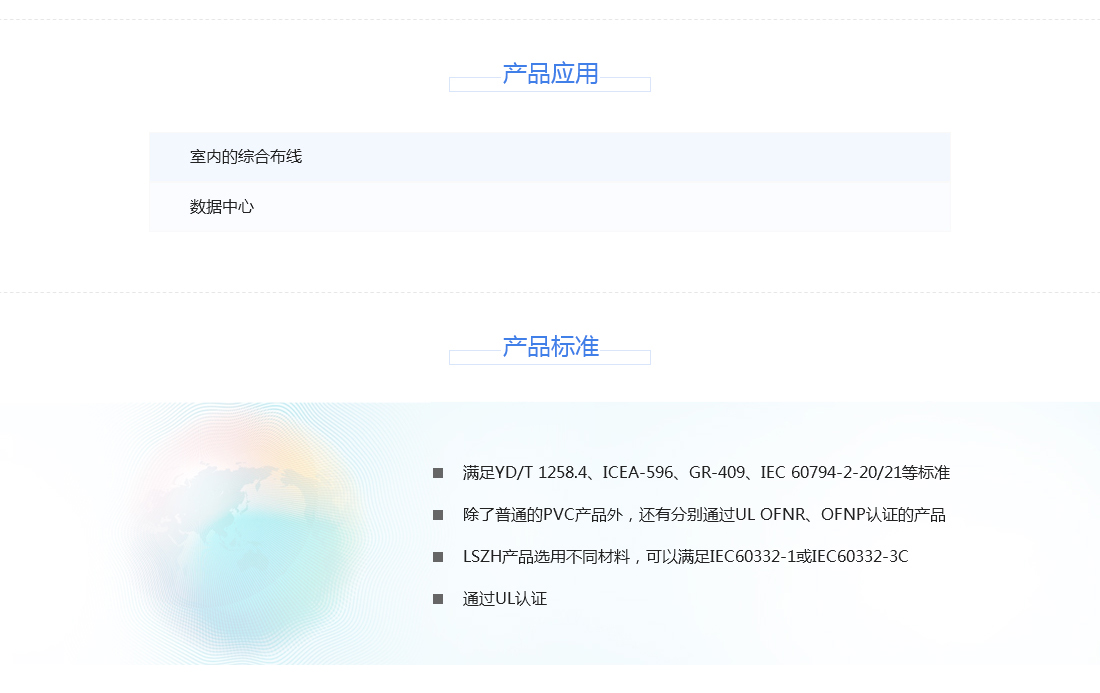
Task: Click the GR-409 standard text
Action: tap(717, 473)
